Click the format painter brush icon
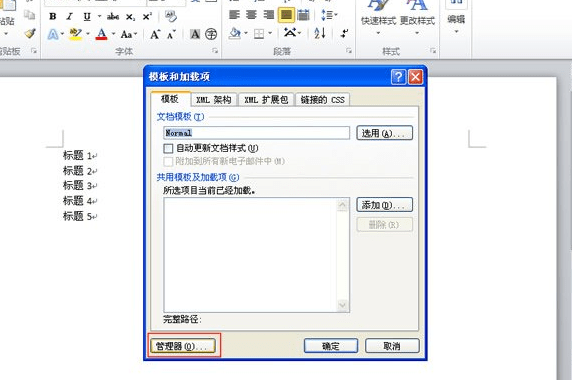The height and width of the screenshot is (380, 572). 30,34
